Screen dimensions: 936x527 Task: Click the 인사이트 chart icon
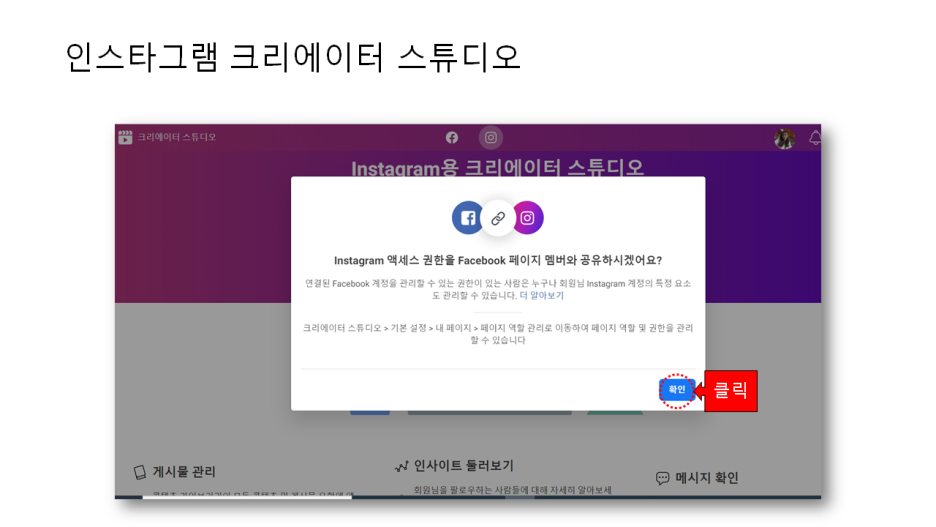(401, 466)
